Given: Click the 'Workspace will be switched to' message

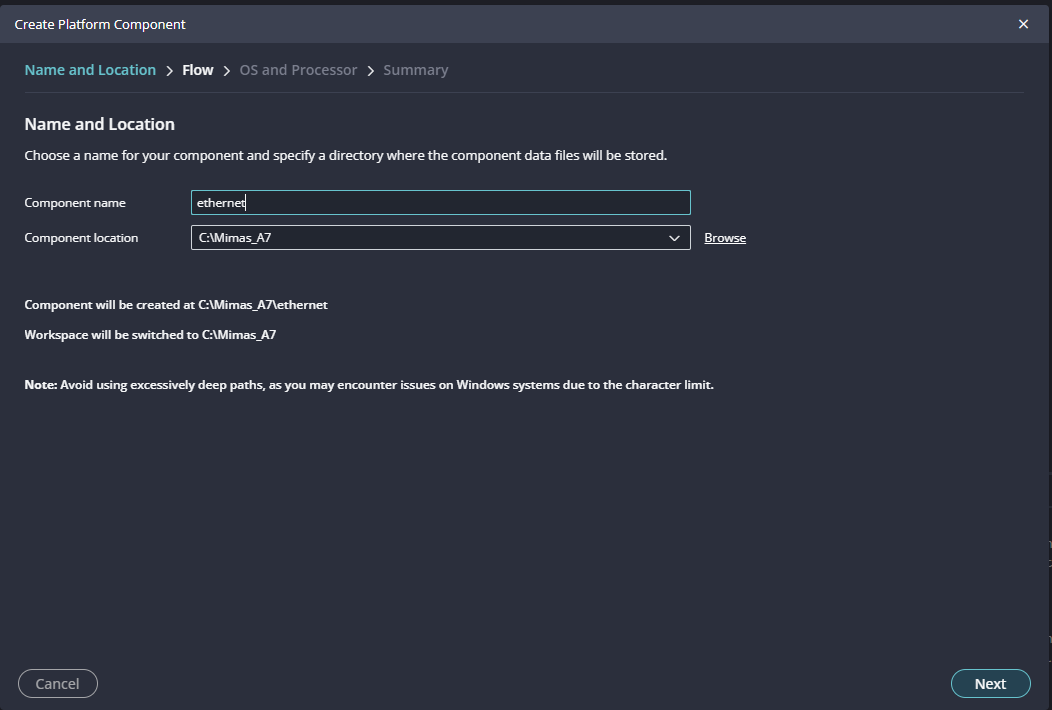Looking at the screenshot, I should pos(150,335).
